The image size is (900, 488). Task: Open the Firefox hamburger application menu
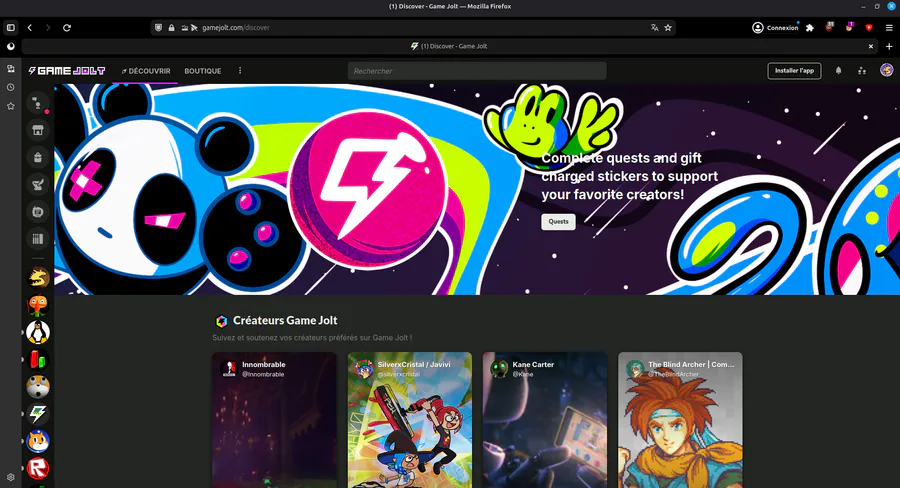click(889, 28)
